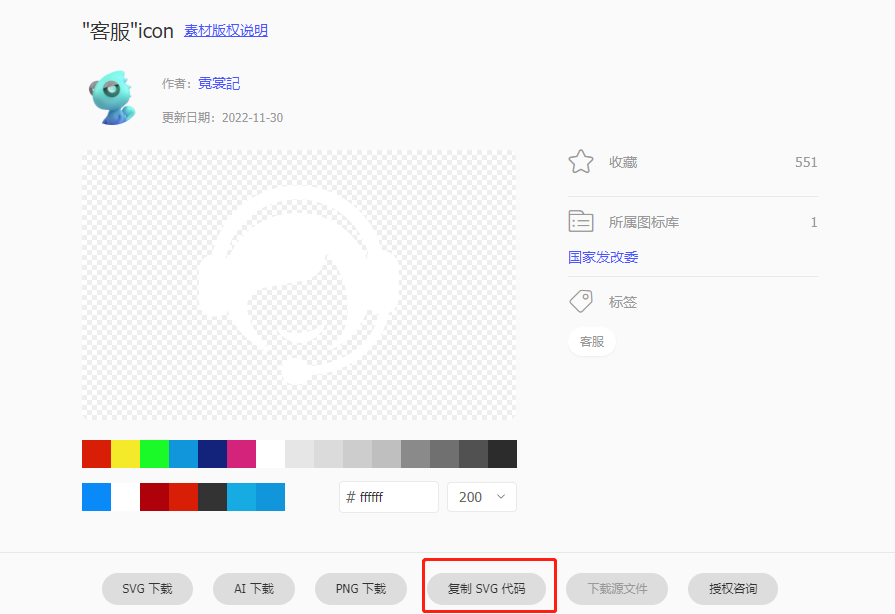895x614 pixels.
Task: Open the 国家发改委 icon library link
Action: click(603, 257)
